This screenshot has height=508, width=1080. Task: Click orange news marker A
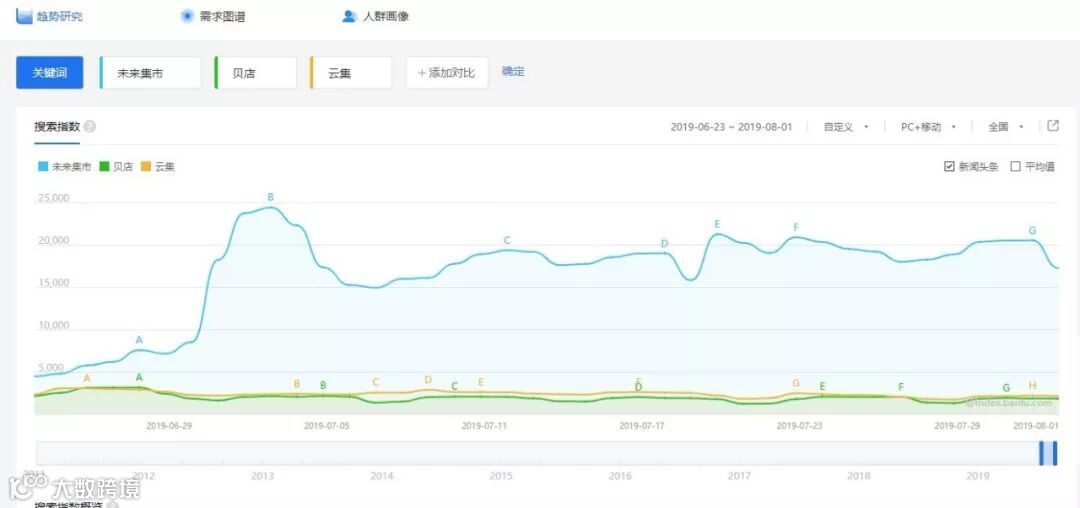click(x=87, y=378)
